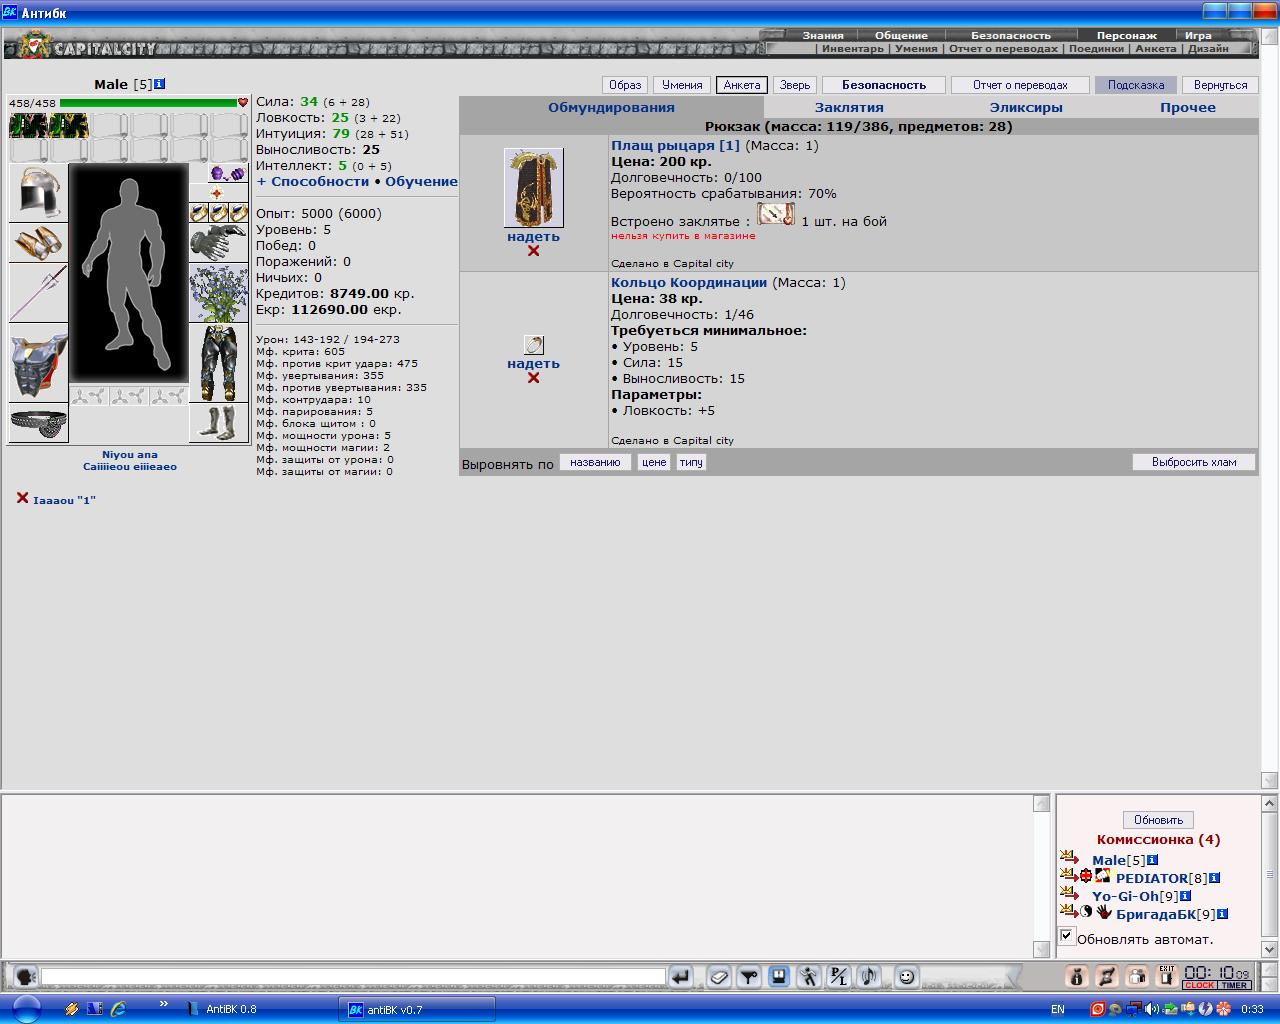This screenshot has width=1280, height=1024.
Task: Click the blue flowers bouquet slot
Action: 218,293
